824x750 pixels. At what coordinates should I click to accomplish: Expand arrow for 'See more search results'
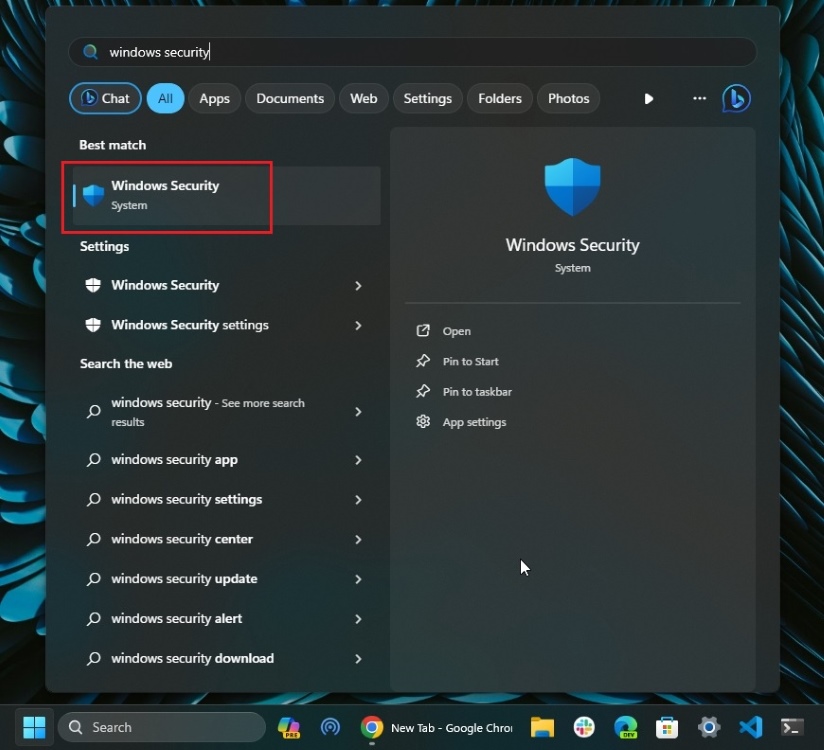tap(358, 412)
